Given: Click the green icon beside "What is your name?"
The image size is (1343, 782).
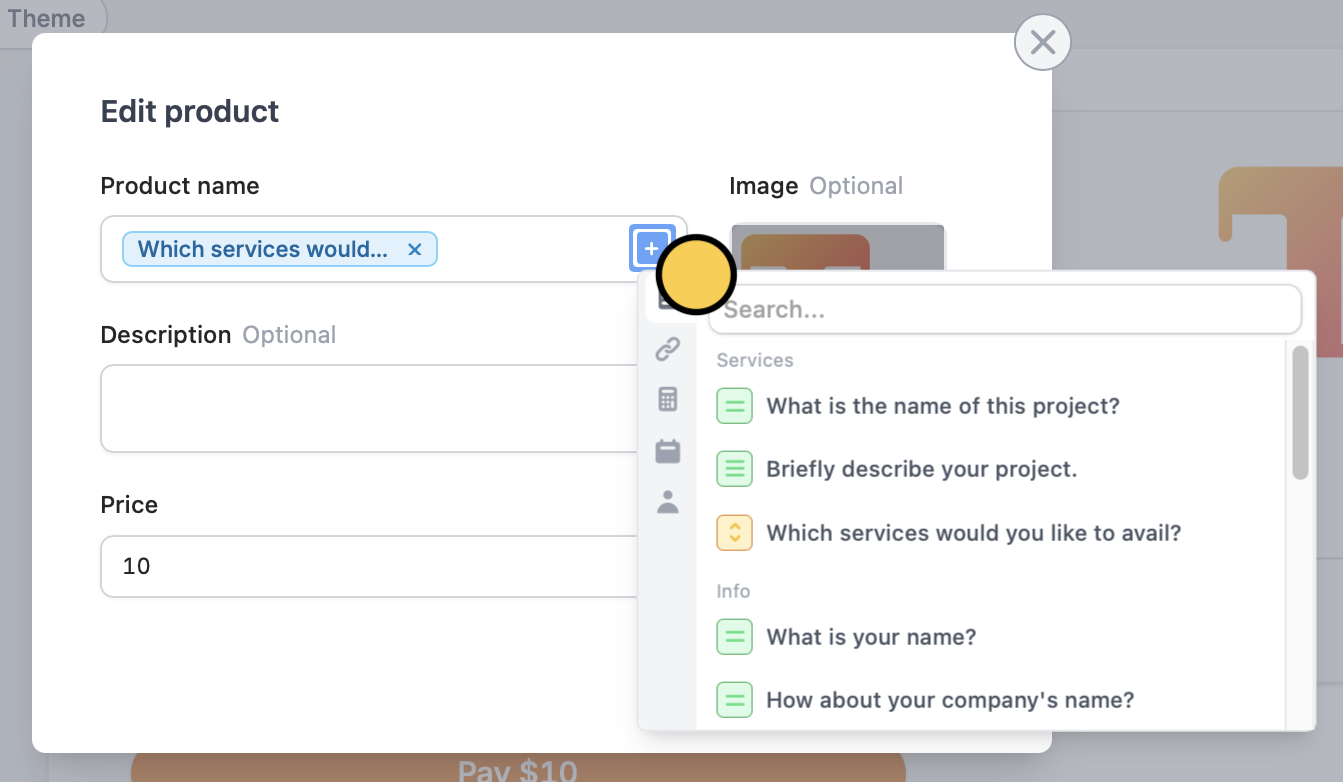Looking at the screenshot, I should click(x=735, y=637).
